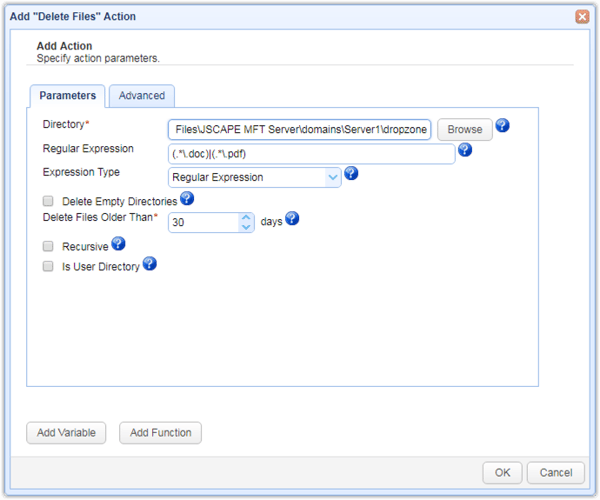Click the Is User Directory label

coord(101,266)
